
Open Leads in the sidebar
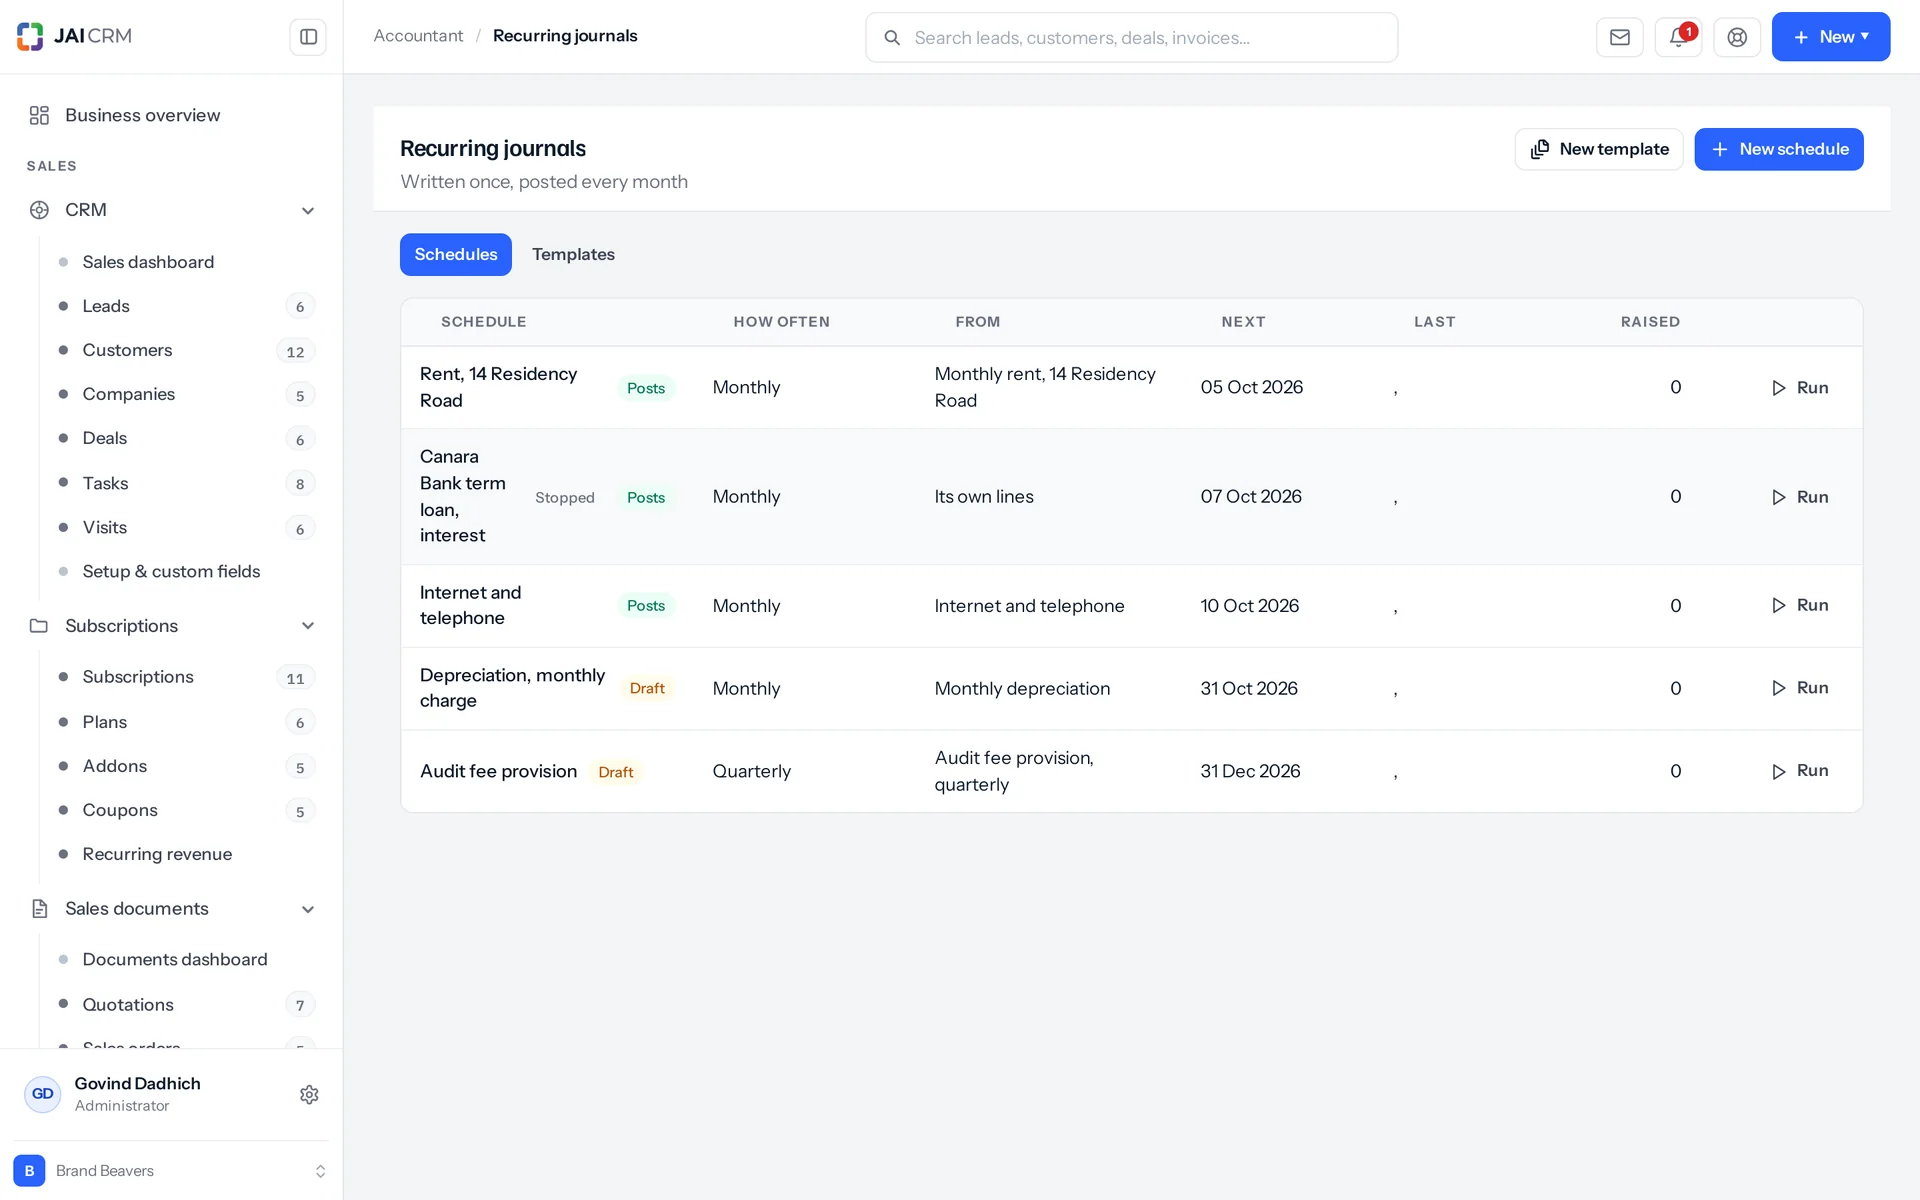[186, 306]
